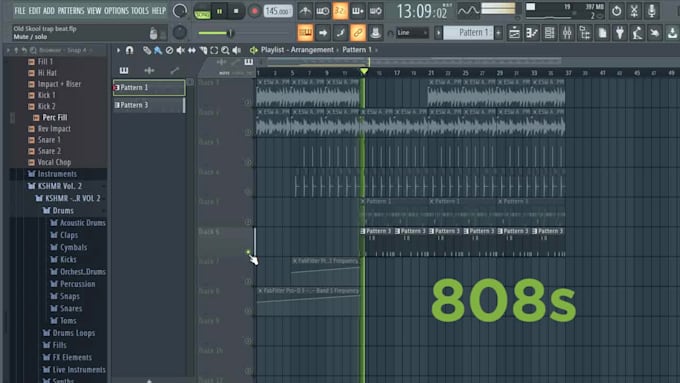This screenshot has height=383, width=680.
Task: Open the Browser view icon
Action: tap(585, 33)
